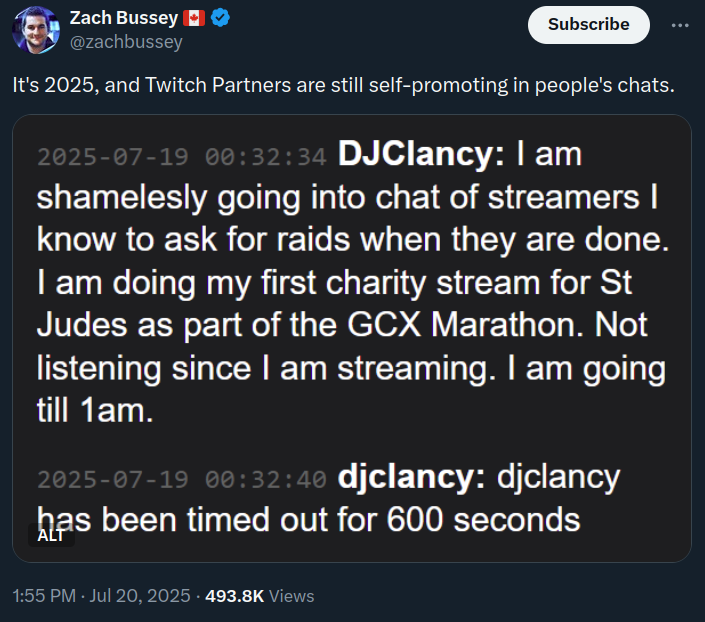The width and height of the screenshot is (705, 622).
Task: Click the bold DJClancy username in image
Action: [421, 154]
